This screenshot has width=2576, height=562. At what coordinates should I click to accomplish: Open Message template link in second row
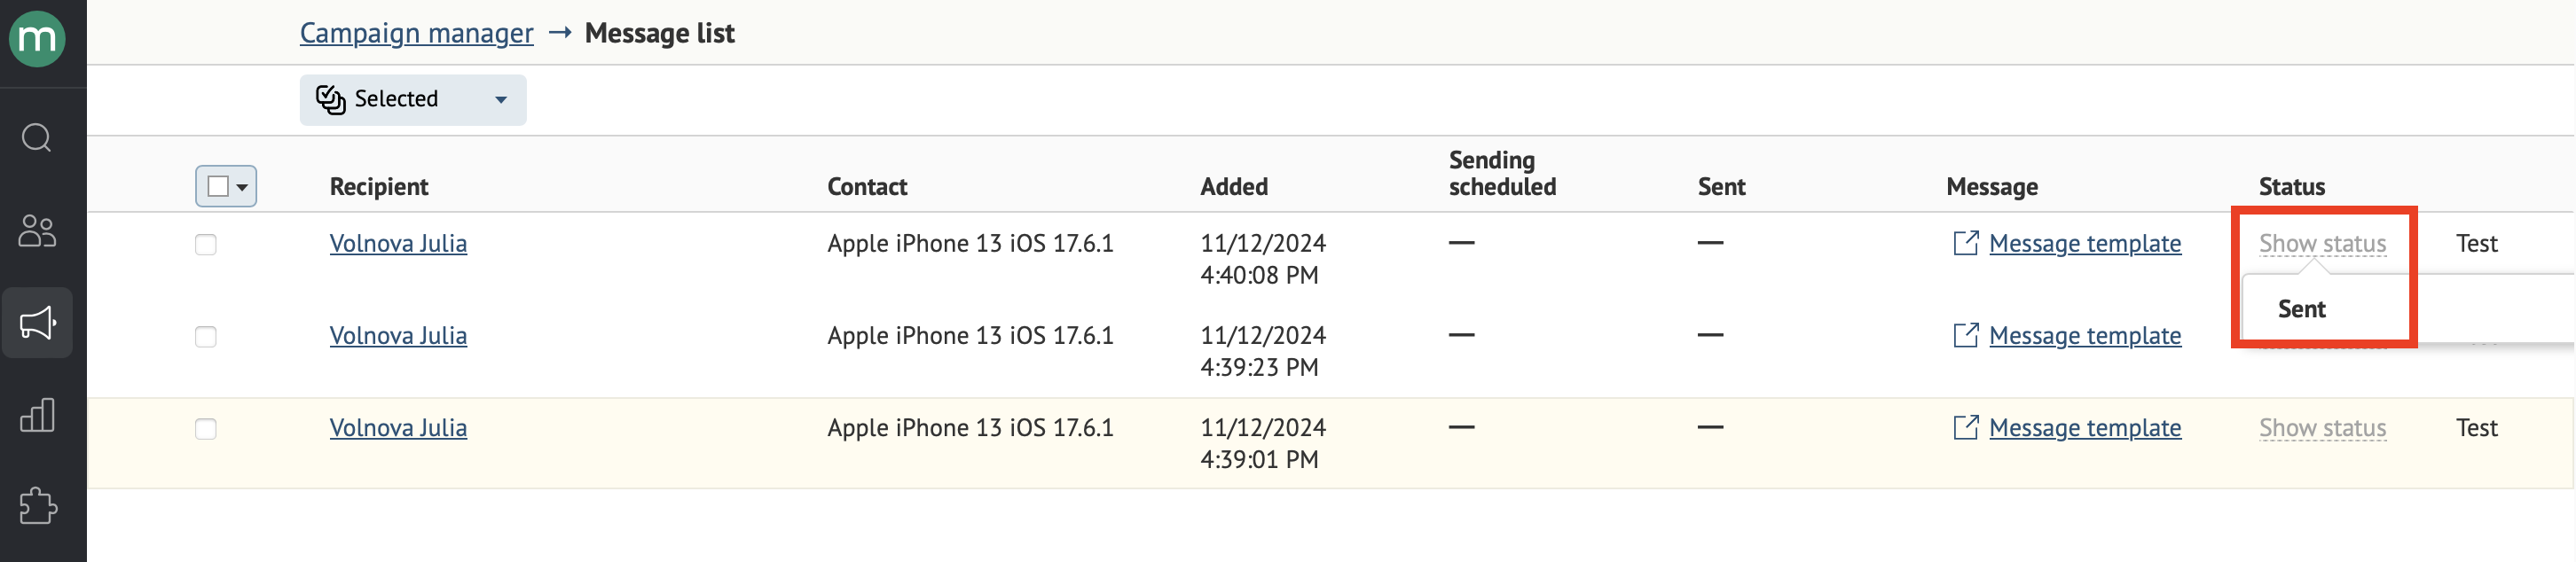[2085, 335]
